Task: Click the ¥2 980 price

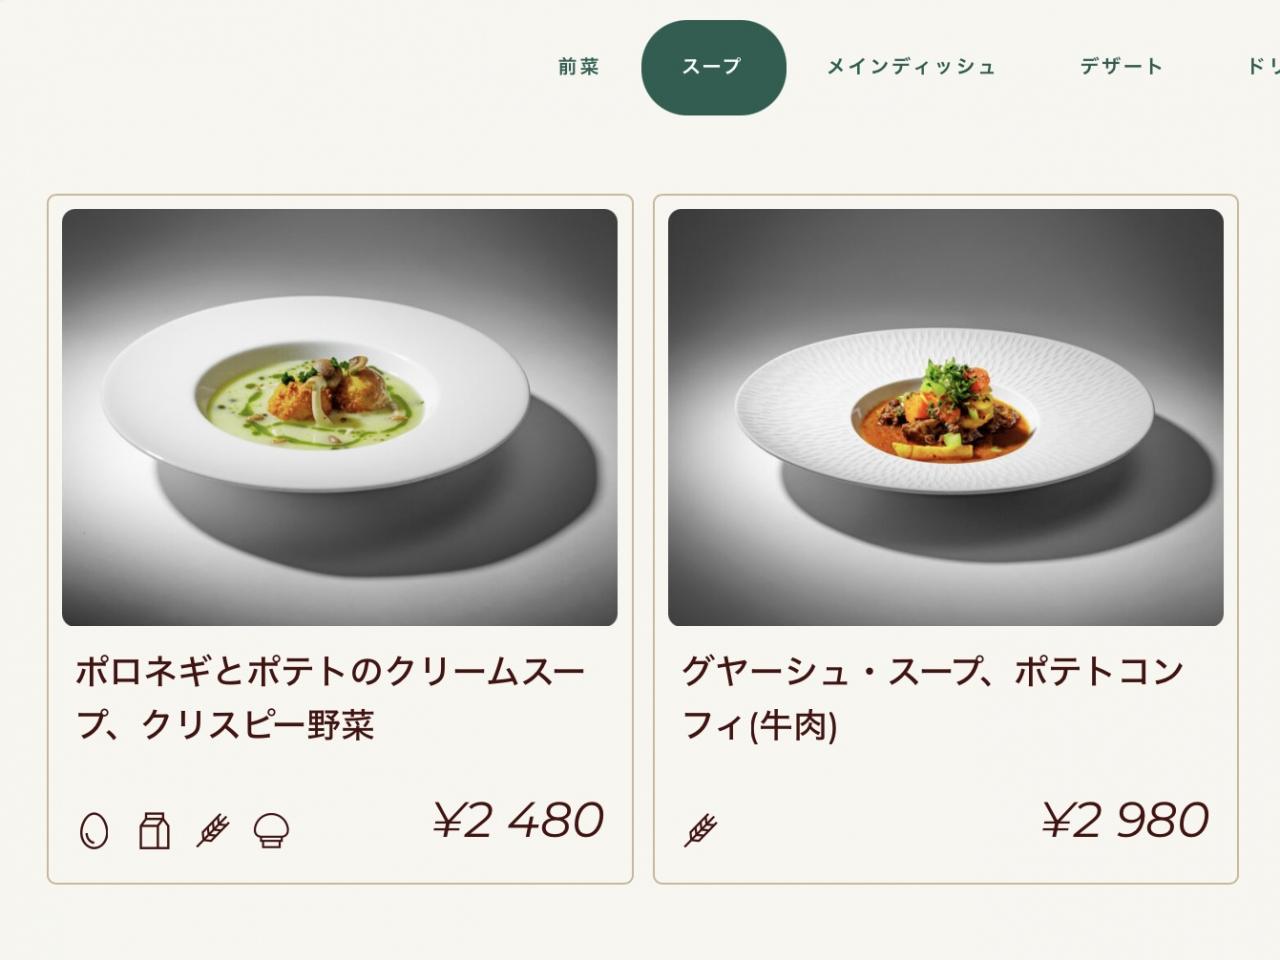Action: pyautogui.click(x=1125, y=820)
